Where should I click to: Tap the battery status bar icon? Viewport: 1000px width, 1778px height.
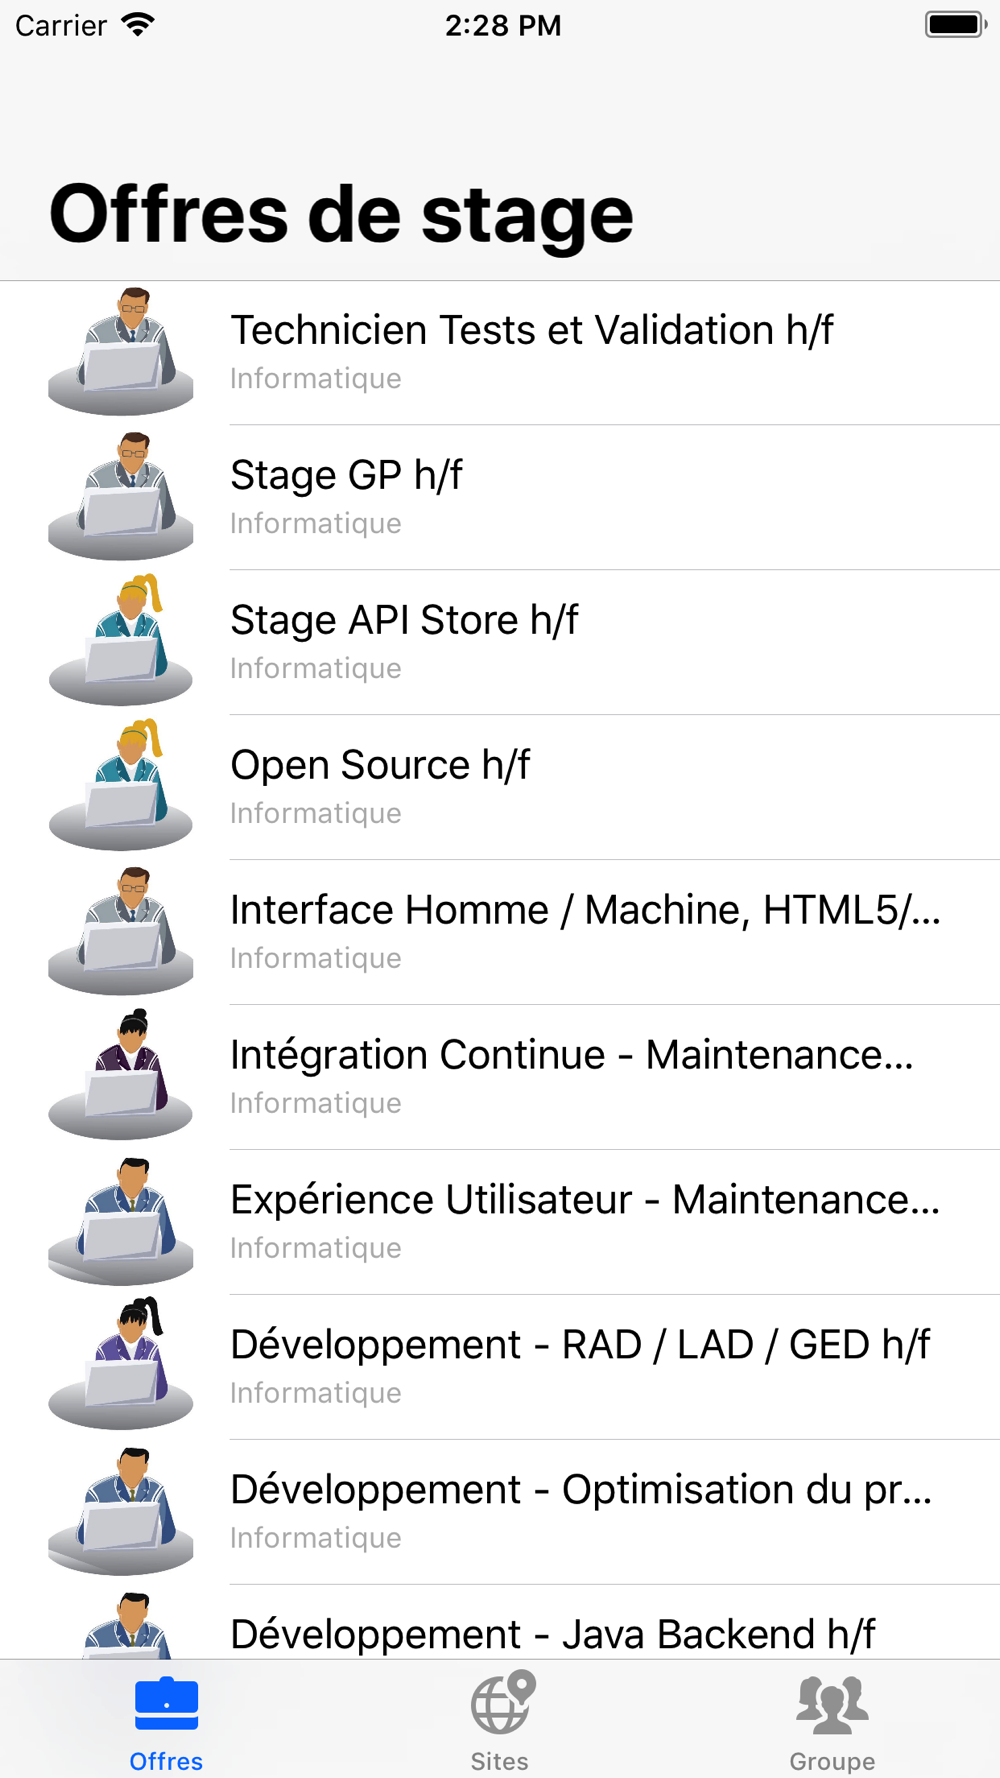pyautogui.click(x=956, y=24)
